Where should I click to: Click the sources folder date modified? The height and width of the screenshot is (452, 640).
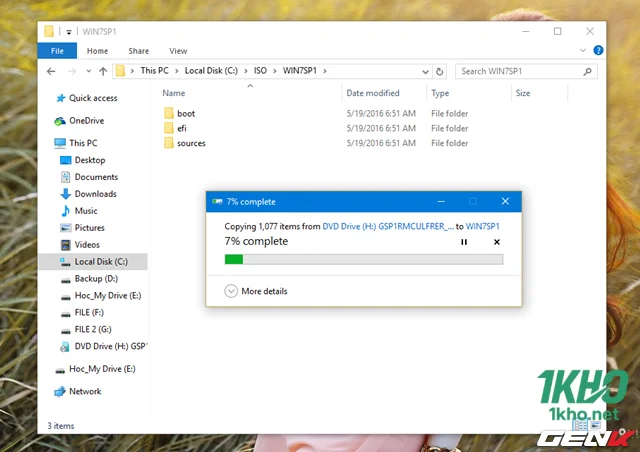pyautogui.click(x=381, y=143)
